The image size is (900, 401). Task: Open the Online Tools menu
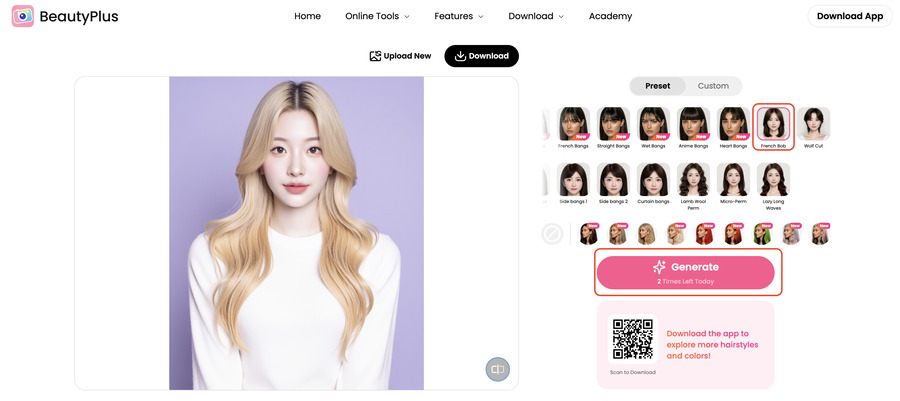pyautogui.click(x=377, y=16)
